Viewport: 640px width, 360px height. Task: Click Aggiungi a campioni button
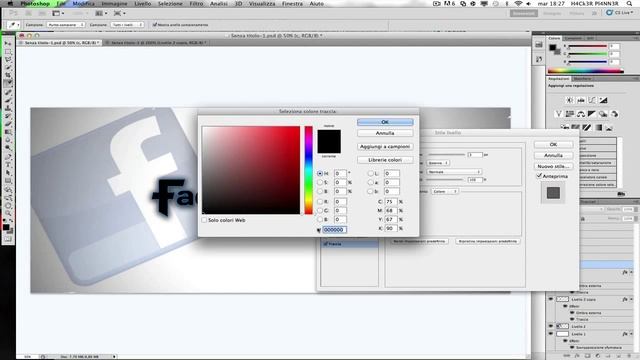[x=385, y=147]
